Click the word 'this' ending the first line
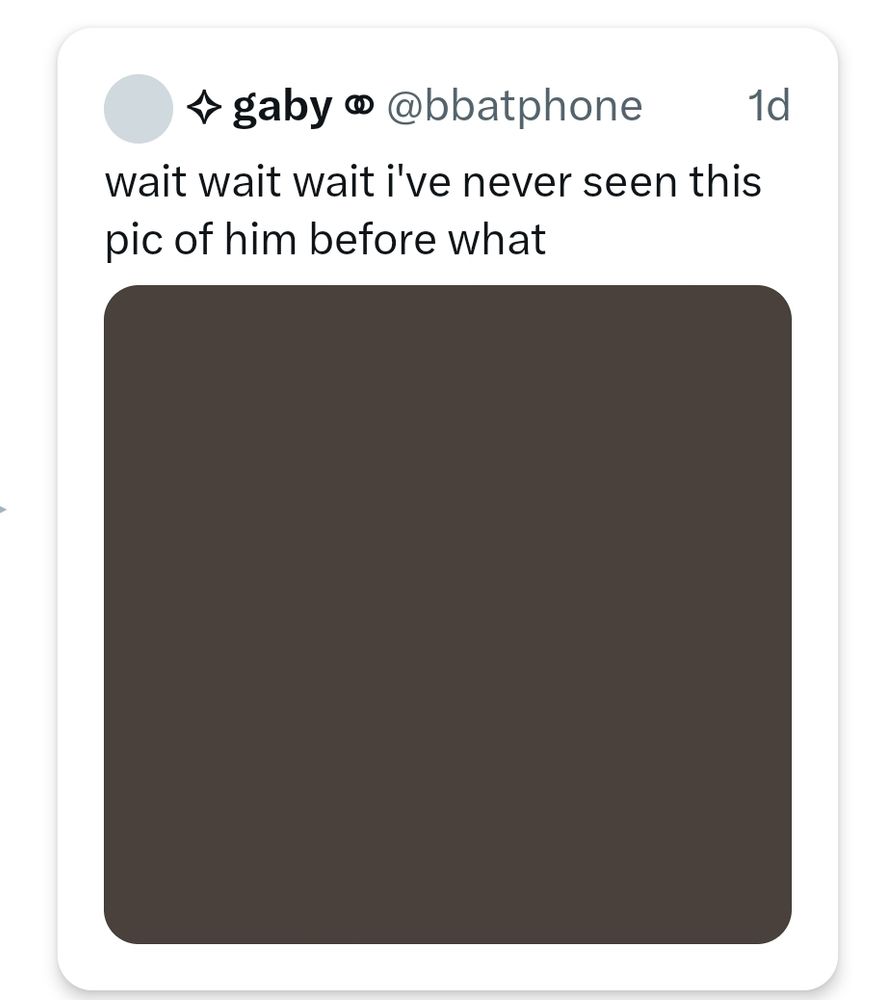885x1000 pixels. (725, 182)
